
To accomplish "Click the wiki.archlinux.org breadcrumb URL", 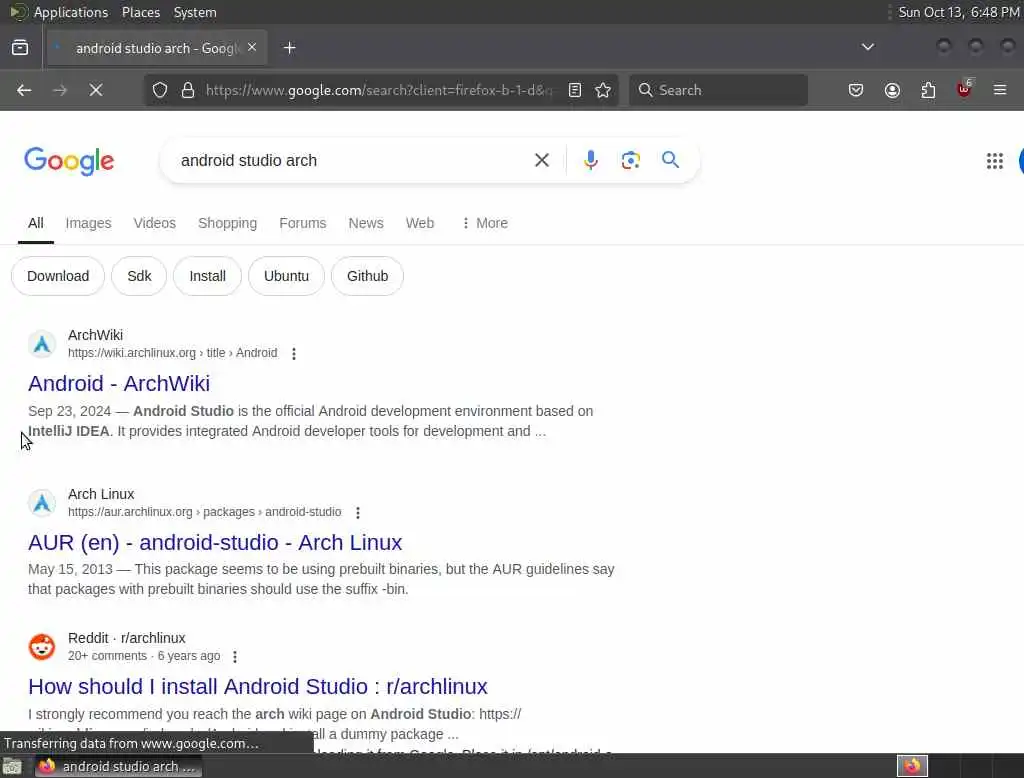I will pyautogui.click(x=172, y=353).
